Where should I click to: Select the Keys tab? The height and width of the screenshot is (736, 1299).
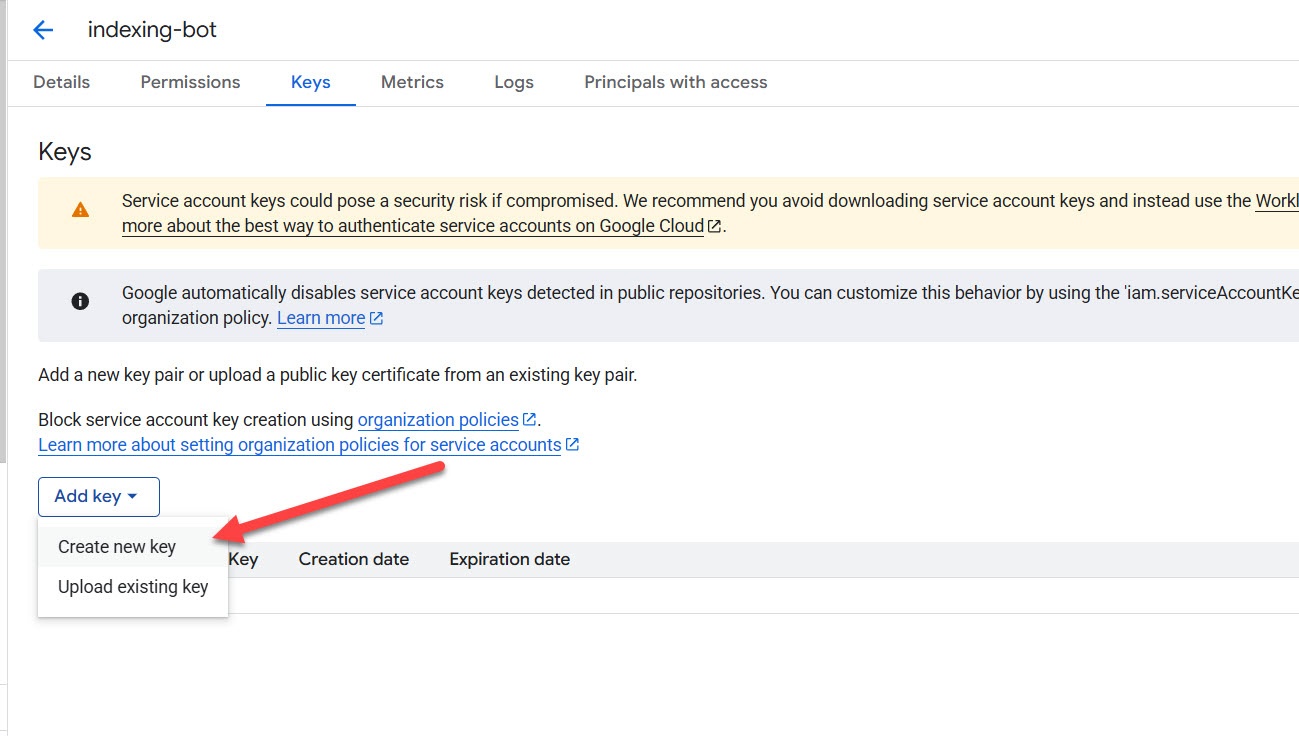click(311, 83)
